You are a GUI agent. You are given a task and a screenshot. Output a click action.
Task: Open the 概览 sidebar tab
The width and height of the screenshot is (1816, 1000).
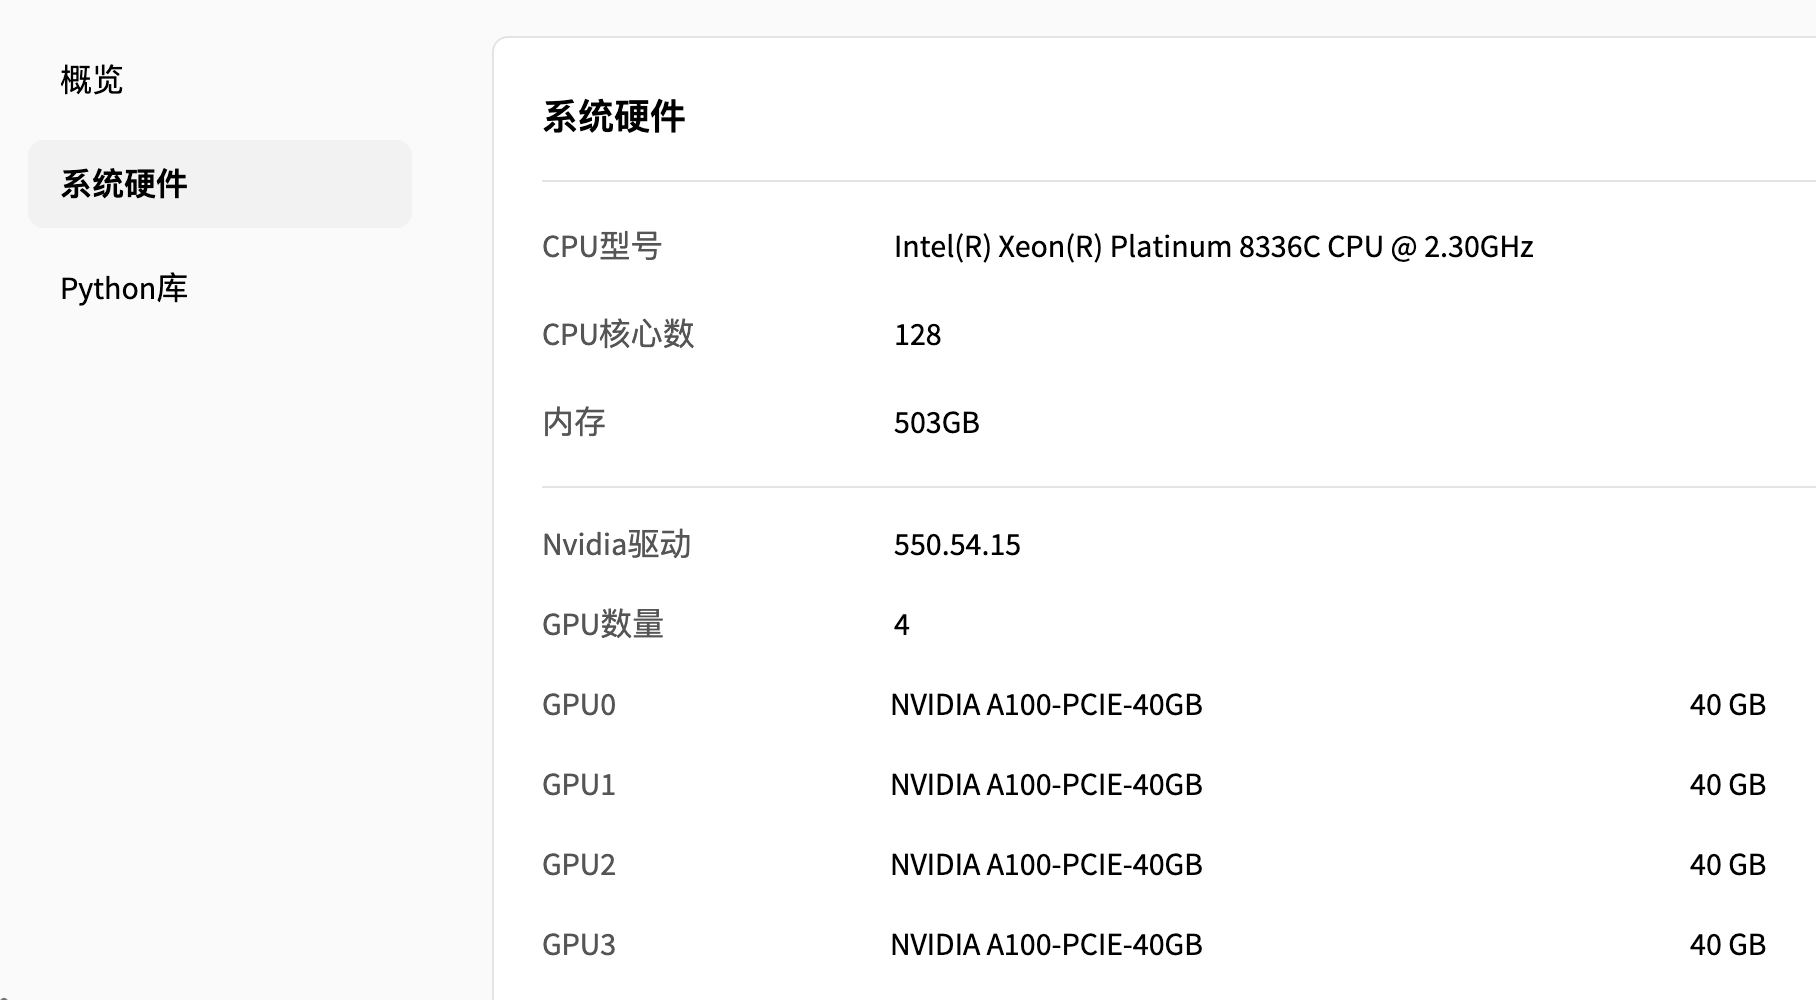pyautogui.click(x=91, y=80)
